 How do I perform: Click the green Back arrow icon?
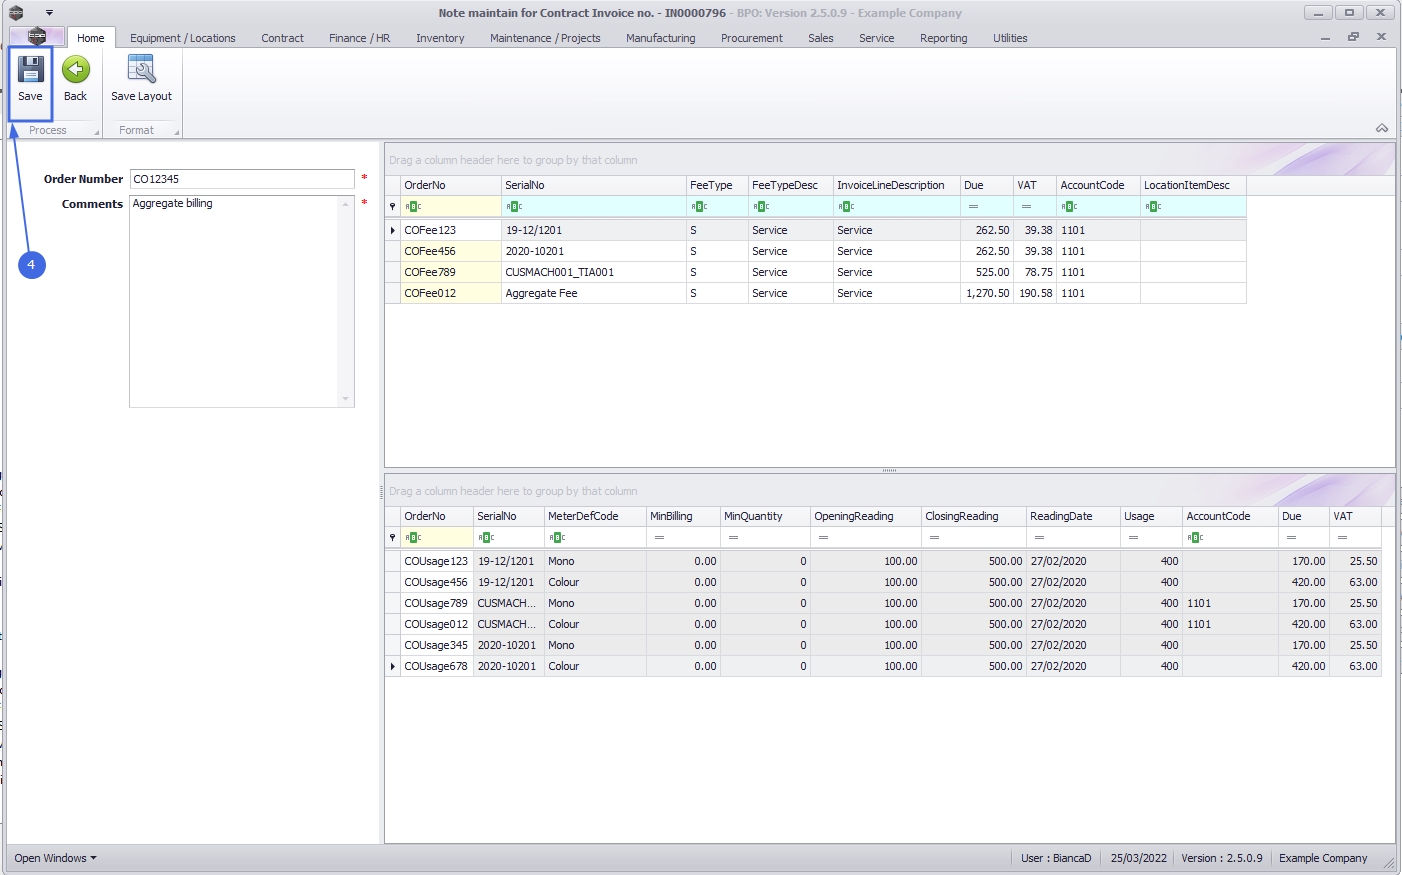click(76, 70)
